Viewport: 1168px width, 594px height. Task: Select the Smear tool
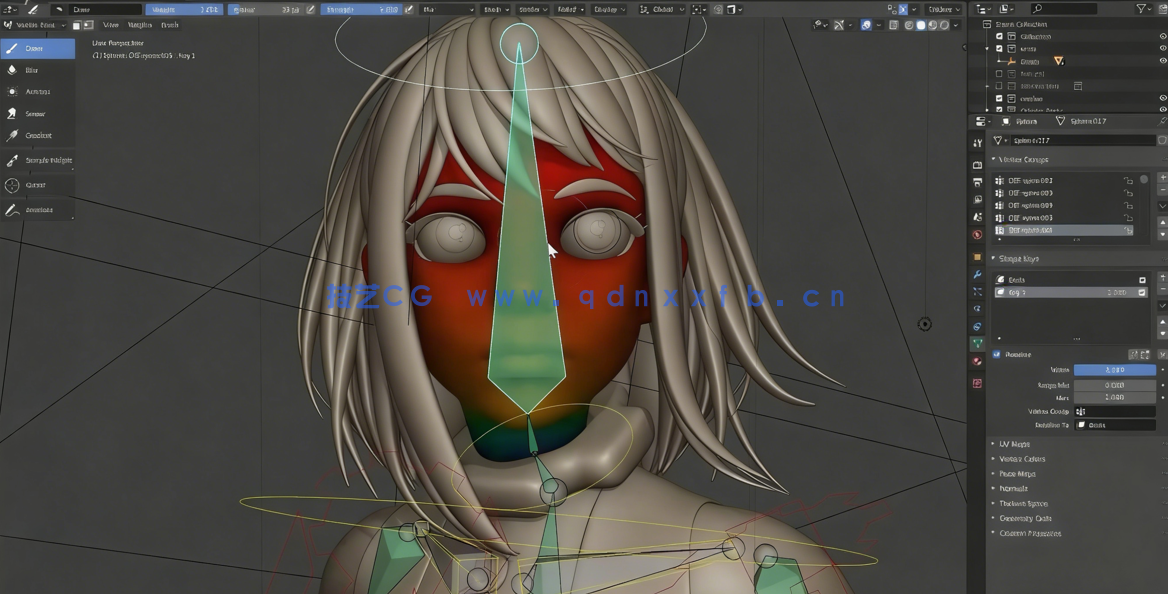pyautogui.click(x=37, y=113)
